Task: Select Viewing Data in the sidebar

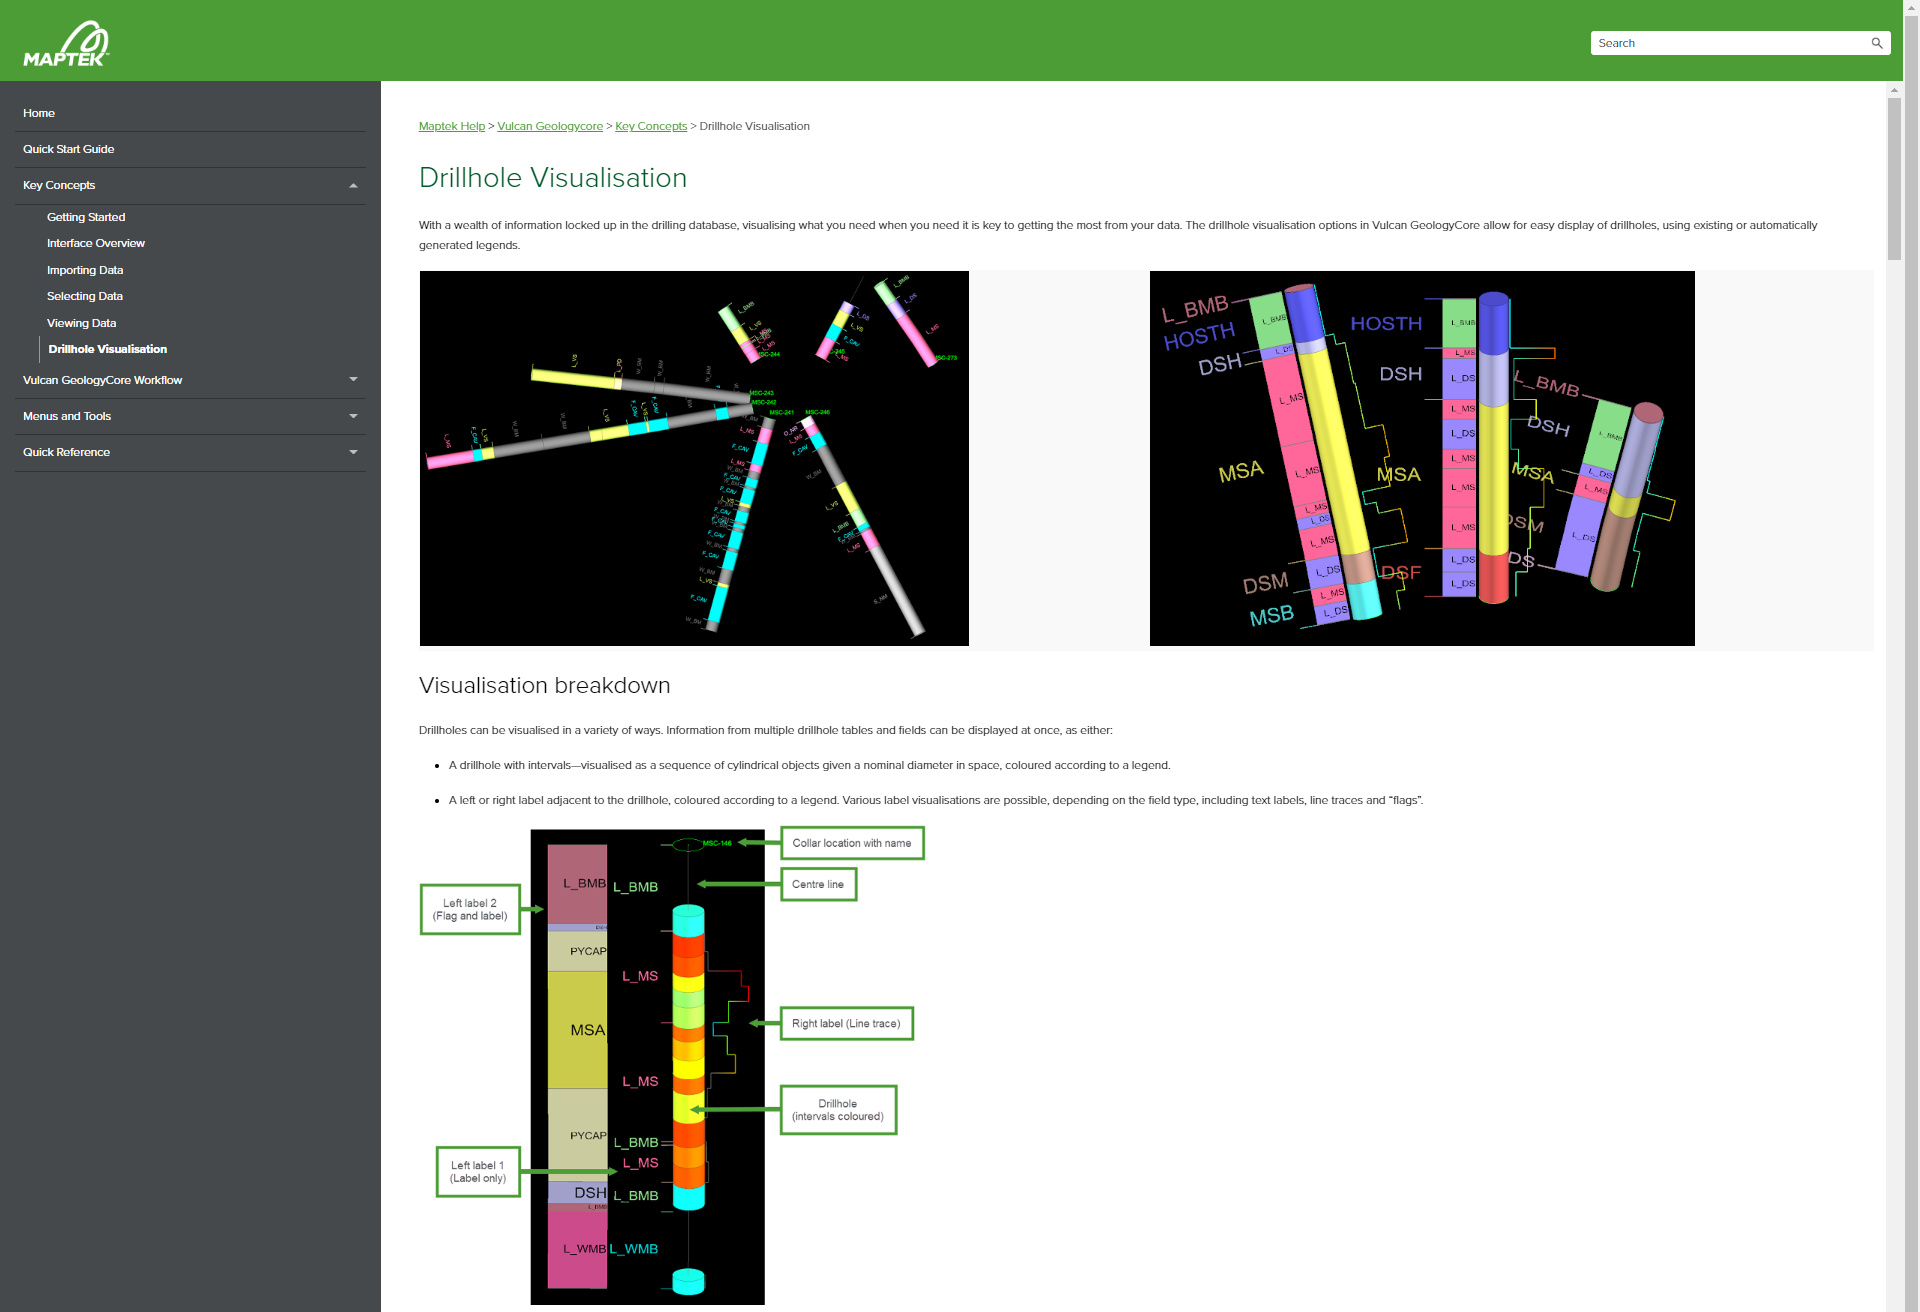Action: [81, 322]
